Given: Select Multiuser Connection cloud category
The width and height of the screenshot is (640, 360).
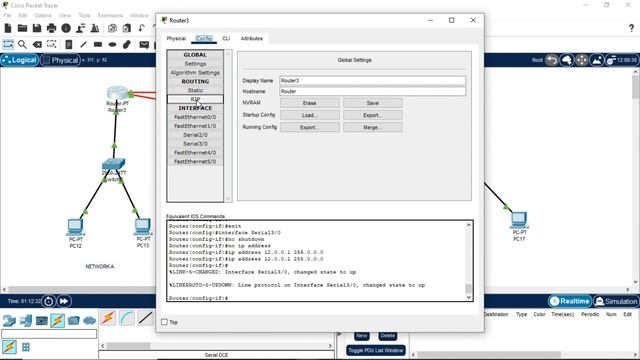Looking at the screenshot, I should pyautogui.click(x=89, y=320).
